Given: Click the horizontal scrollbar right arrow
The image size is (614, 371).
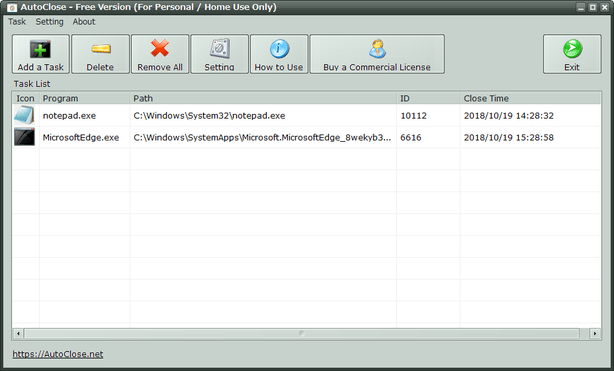Looking at the screenshot, I should (595, 334).
